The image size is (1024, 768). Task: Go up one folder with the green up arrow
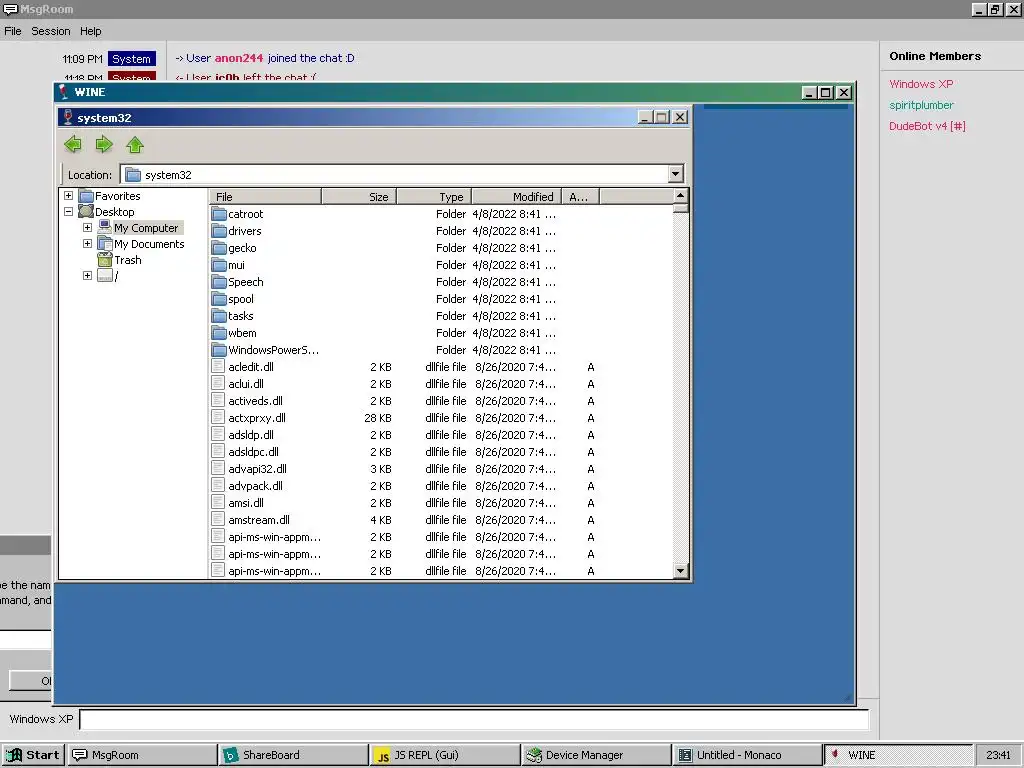tap(135, 144)
